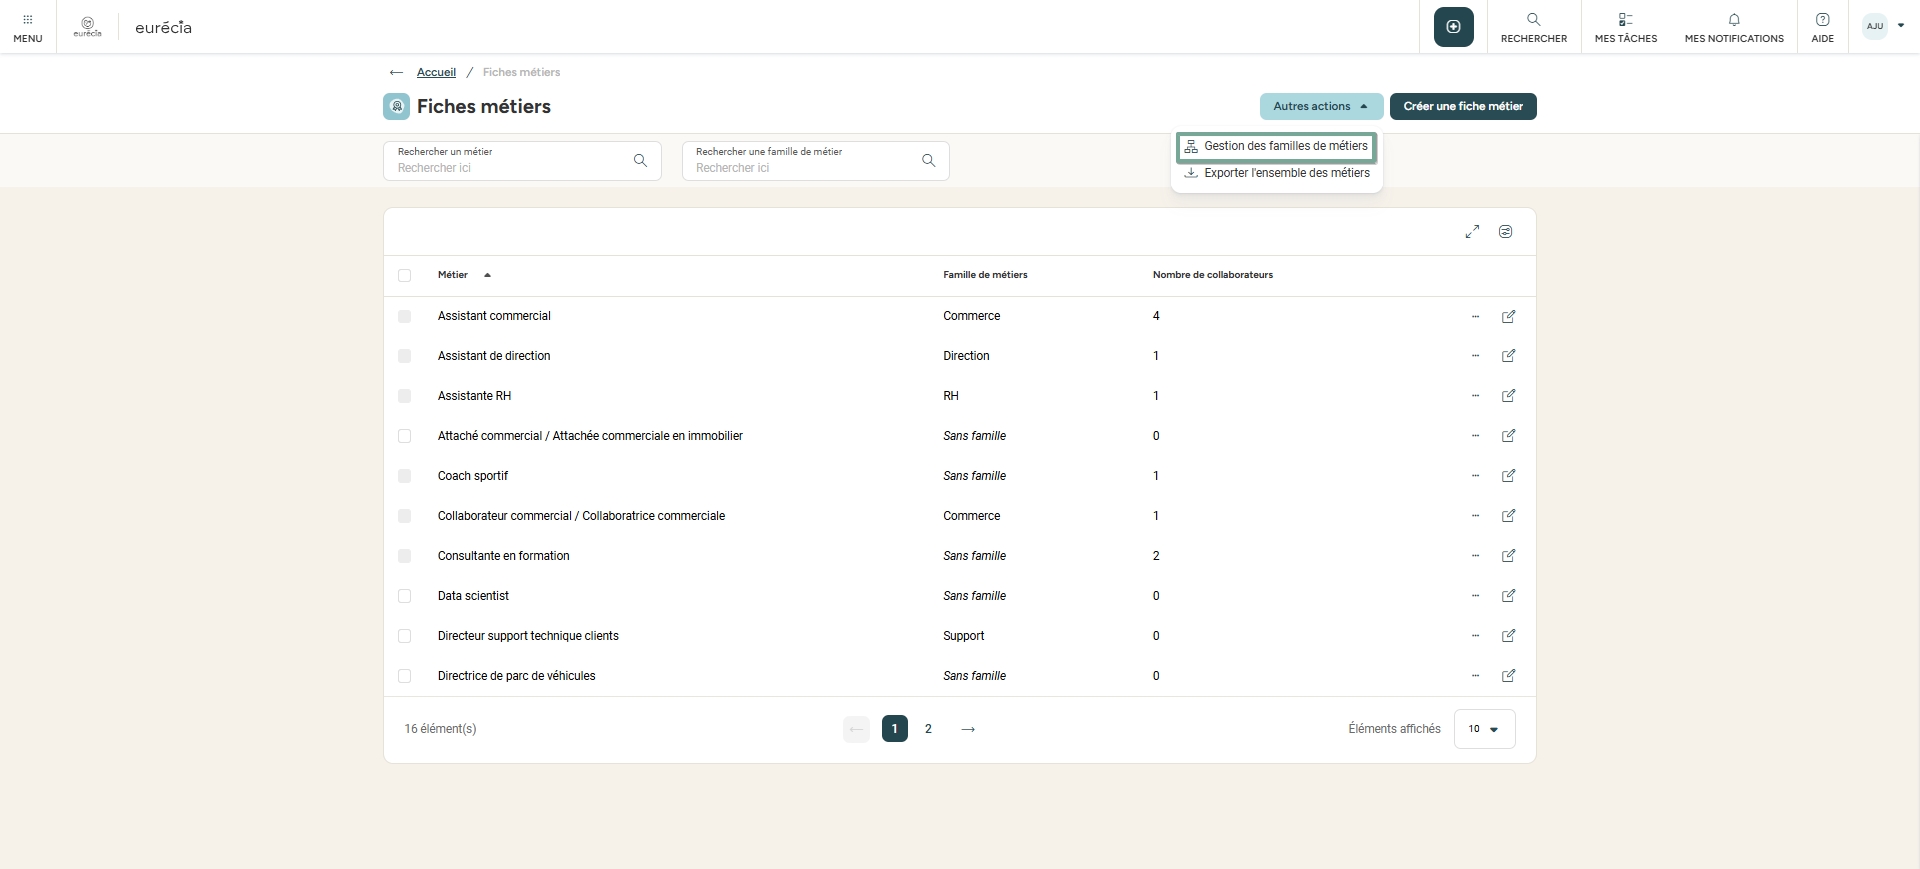Click the dark plus quick-create icon
Image resolution: width=1920 pixels, height=869 pixels.
pos(1453,27)
